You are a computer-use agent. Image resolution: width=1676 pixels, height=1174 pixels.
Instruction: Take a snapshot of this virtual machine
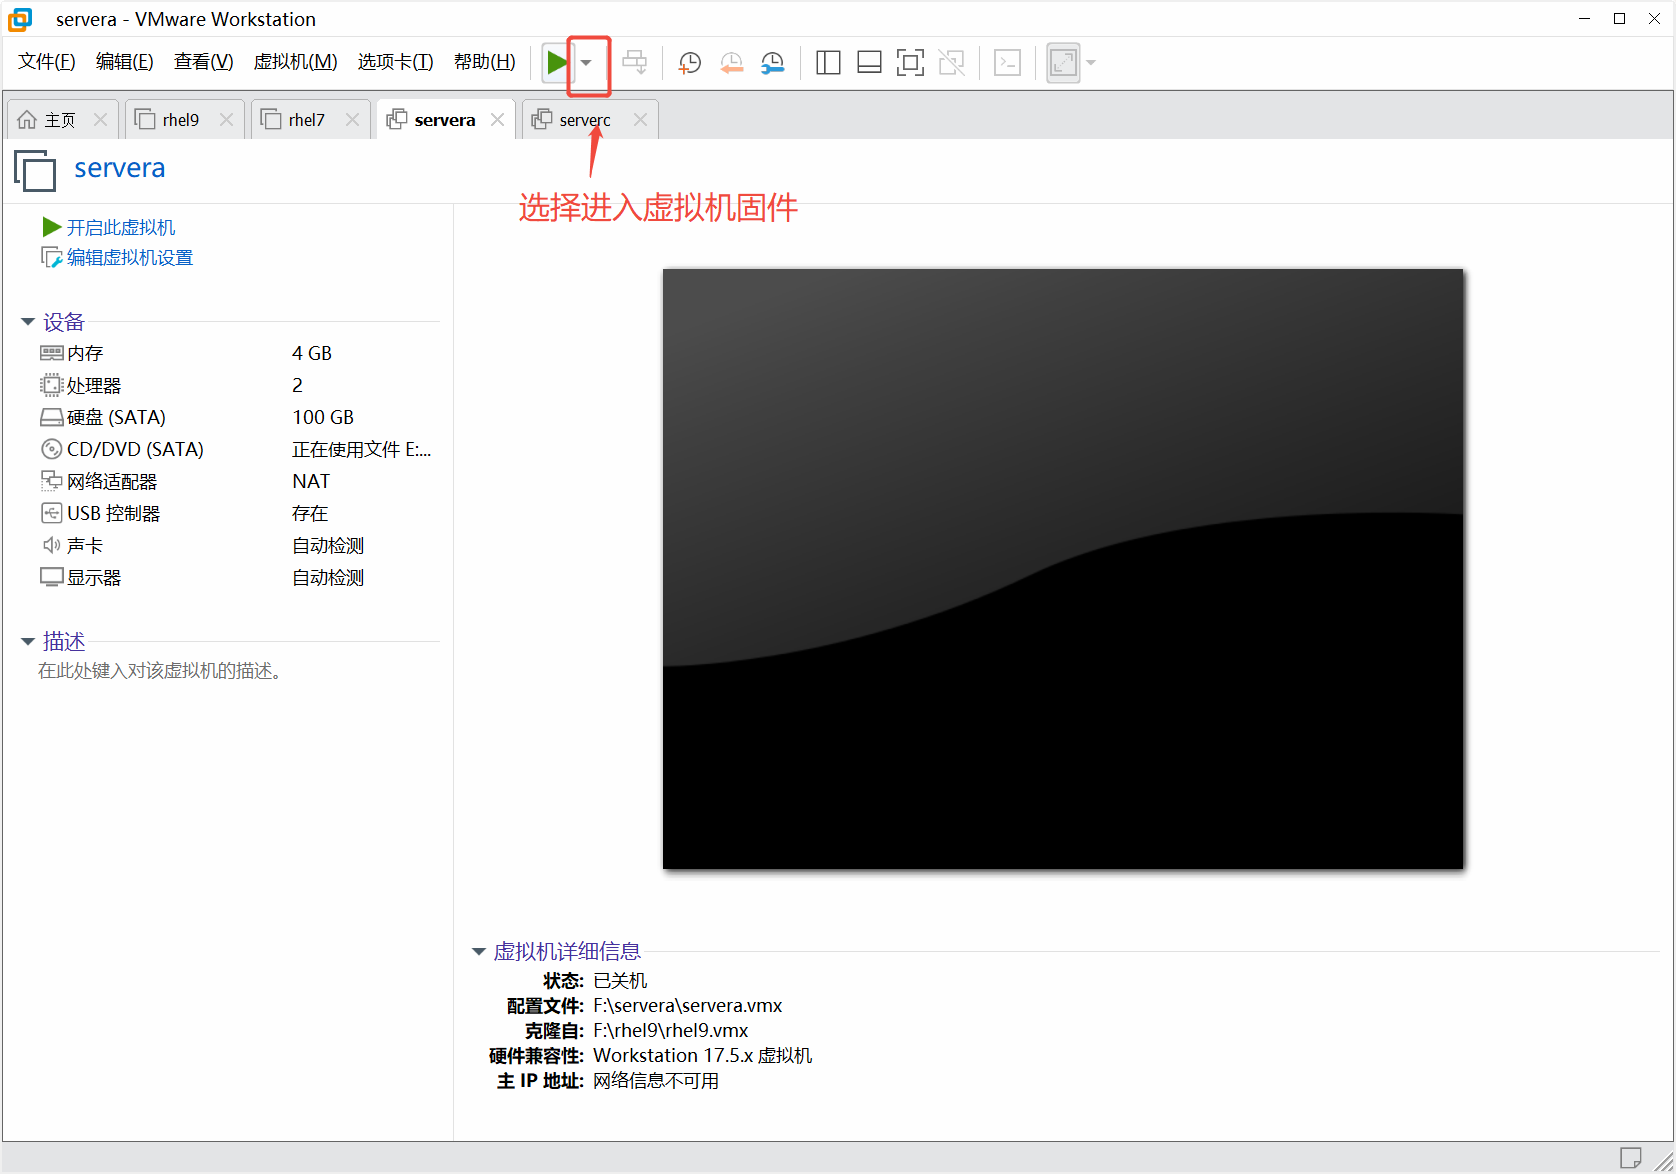point(689,63)
